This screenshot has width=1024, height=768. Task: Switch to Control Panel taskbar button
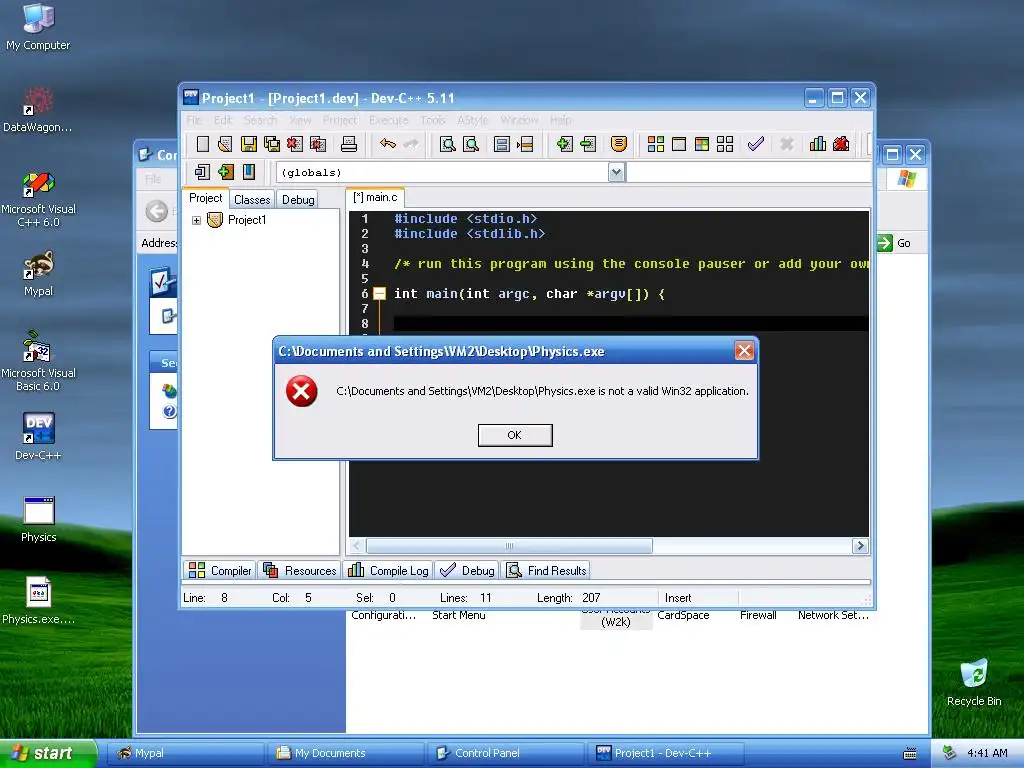tap(507, 753)
